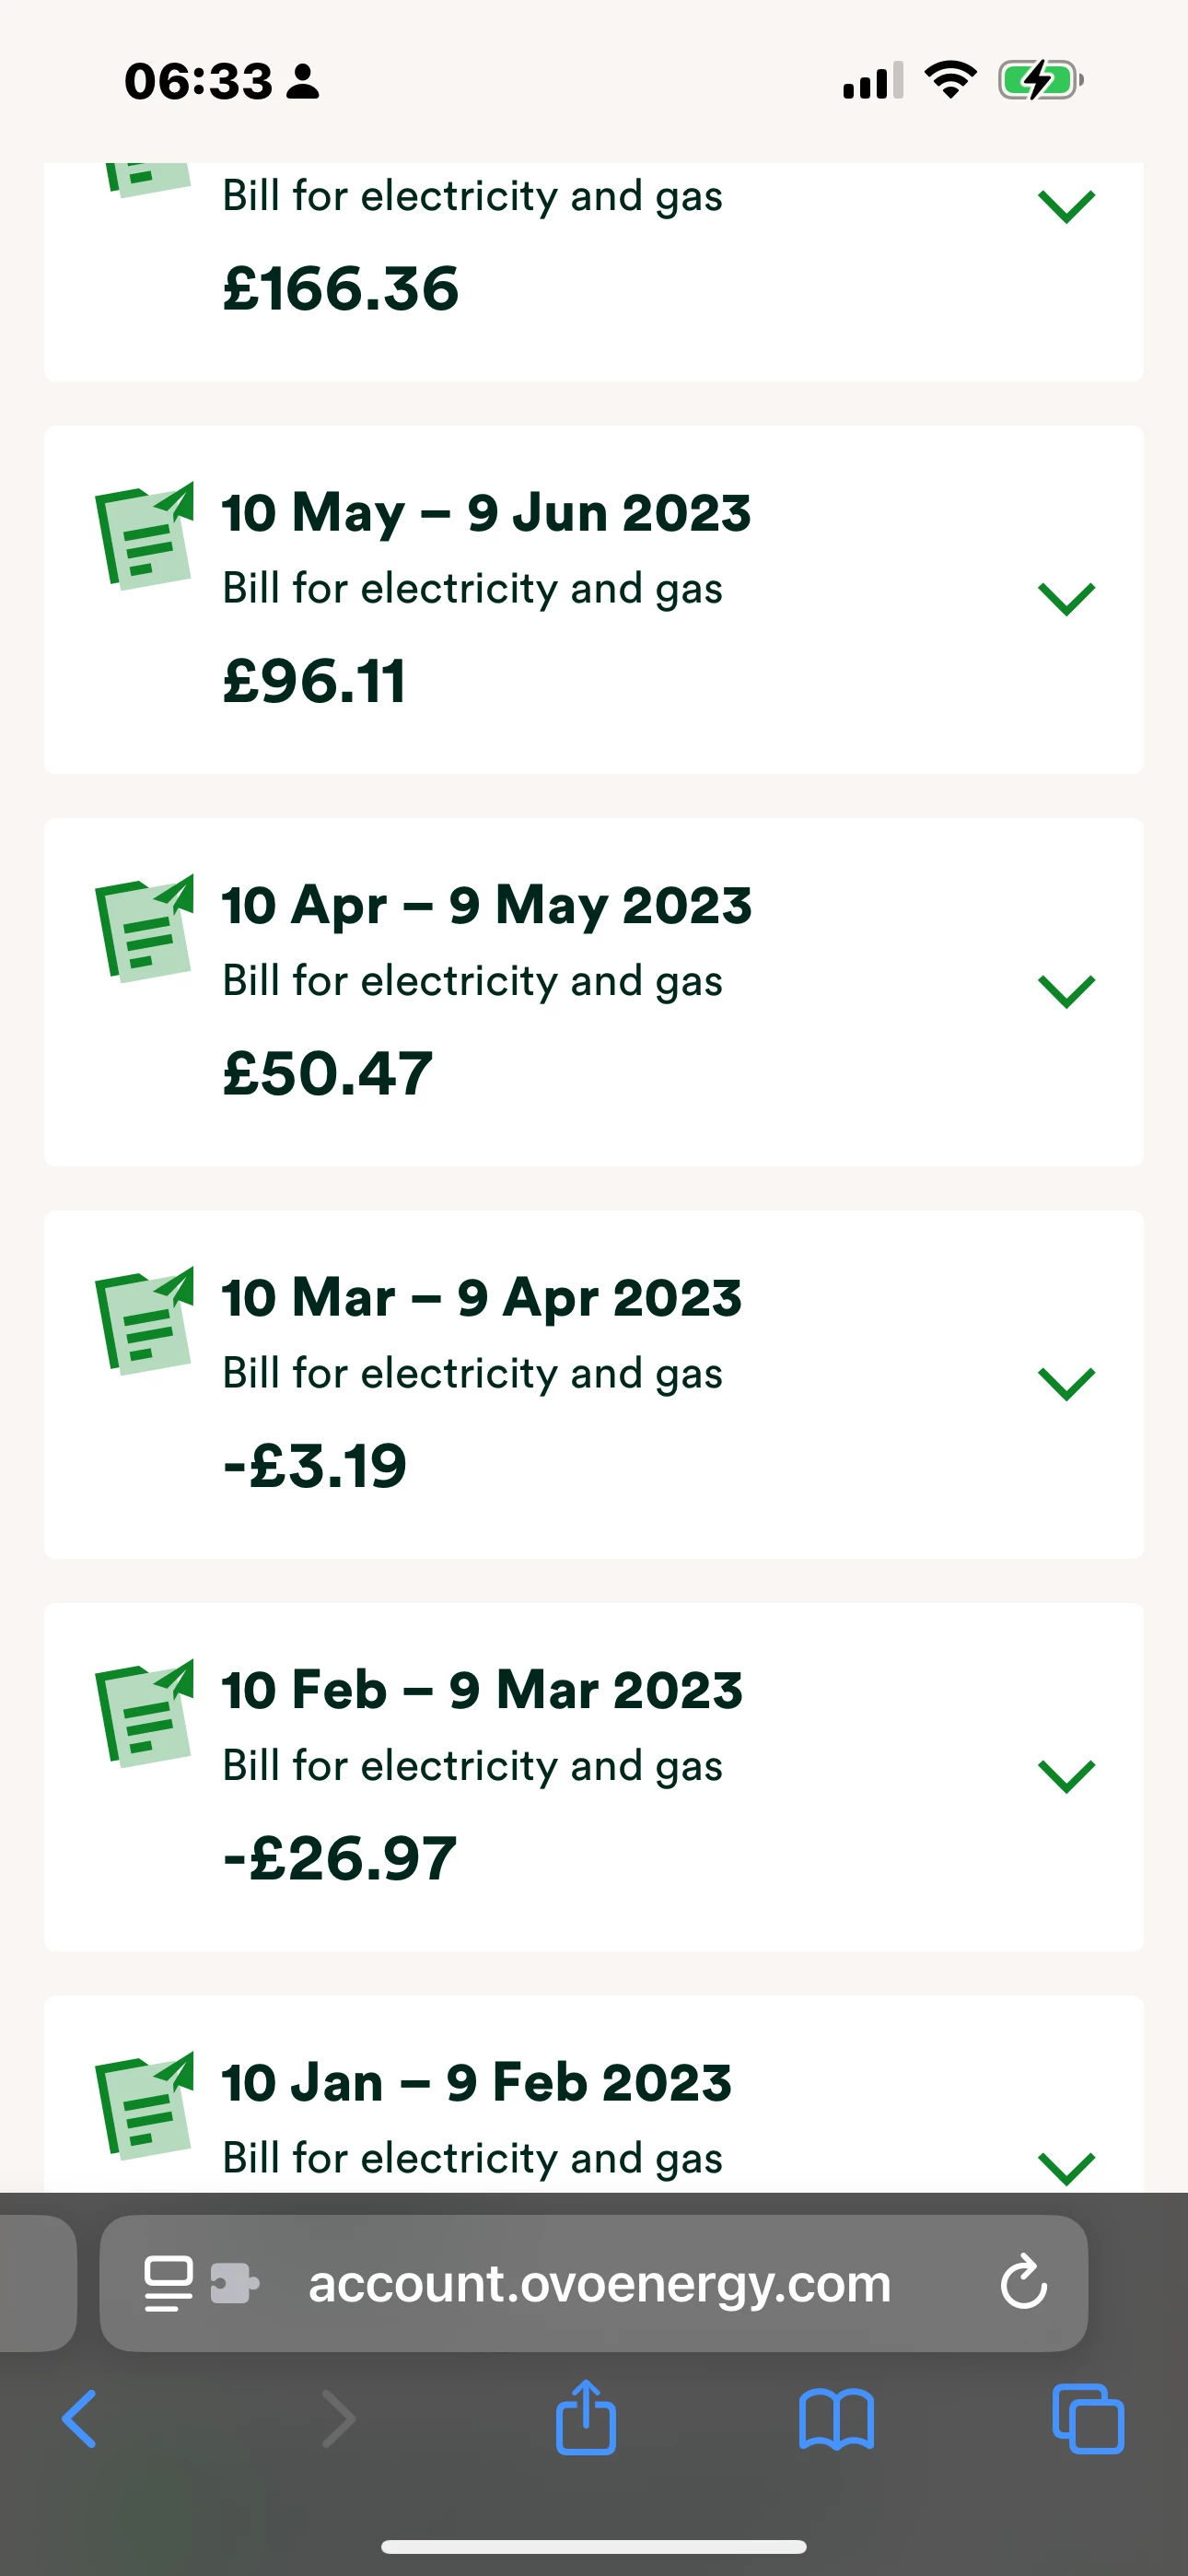
Task: Expand the £166.36 bill details
Action: [1066, 207]
